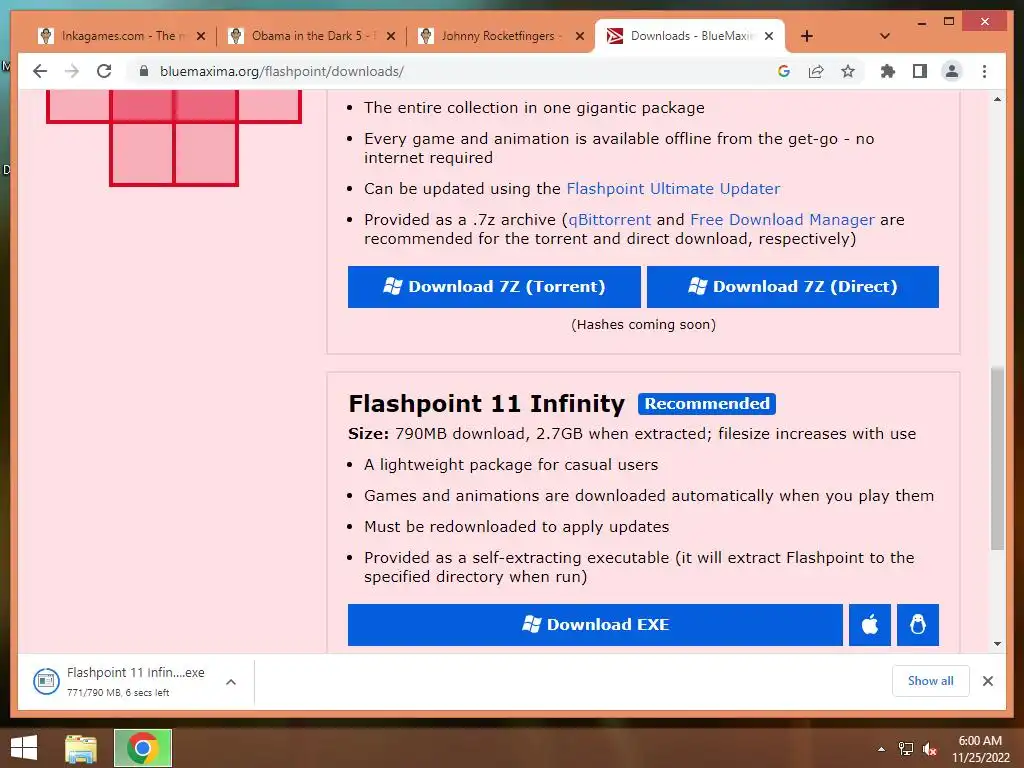Click the "(Hashes coming soon)" text
The width and height of the screenshot is (1024, 768).
coord(643,325)
